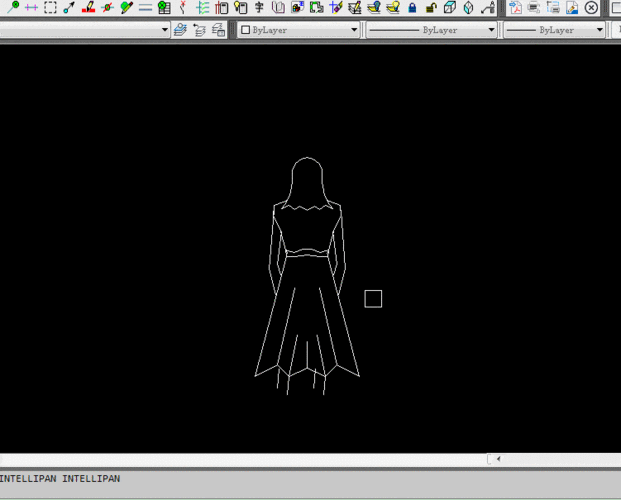Click the printer icon in the toolbar
This screenshot has height=500, width=621.
pyautogui.click(x=534, y=8)
